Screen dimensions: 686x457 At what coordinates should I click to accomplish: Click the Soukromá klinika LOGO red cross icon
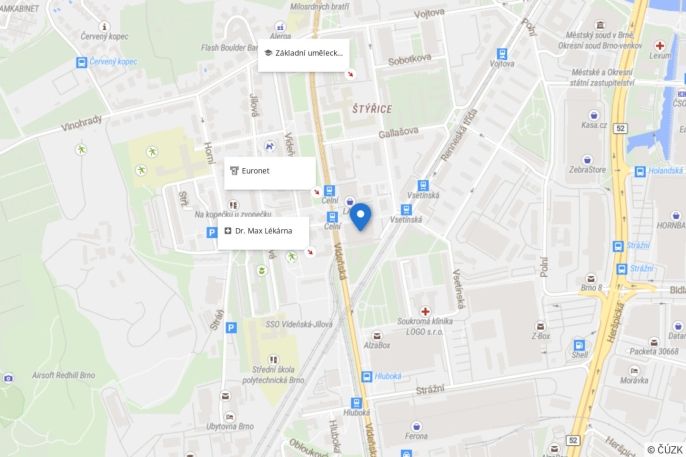click(x=425, y=311)
